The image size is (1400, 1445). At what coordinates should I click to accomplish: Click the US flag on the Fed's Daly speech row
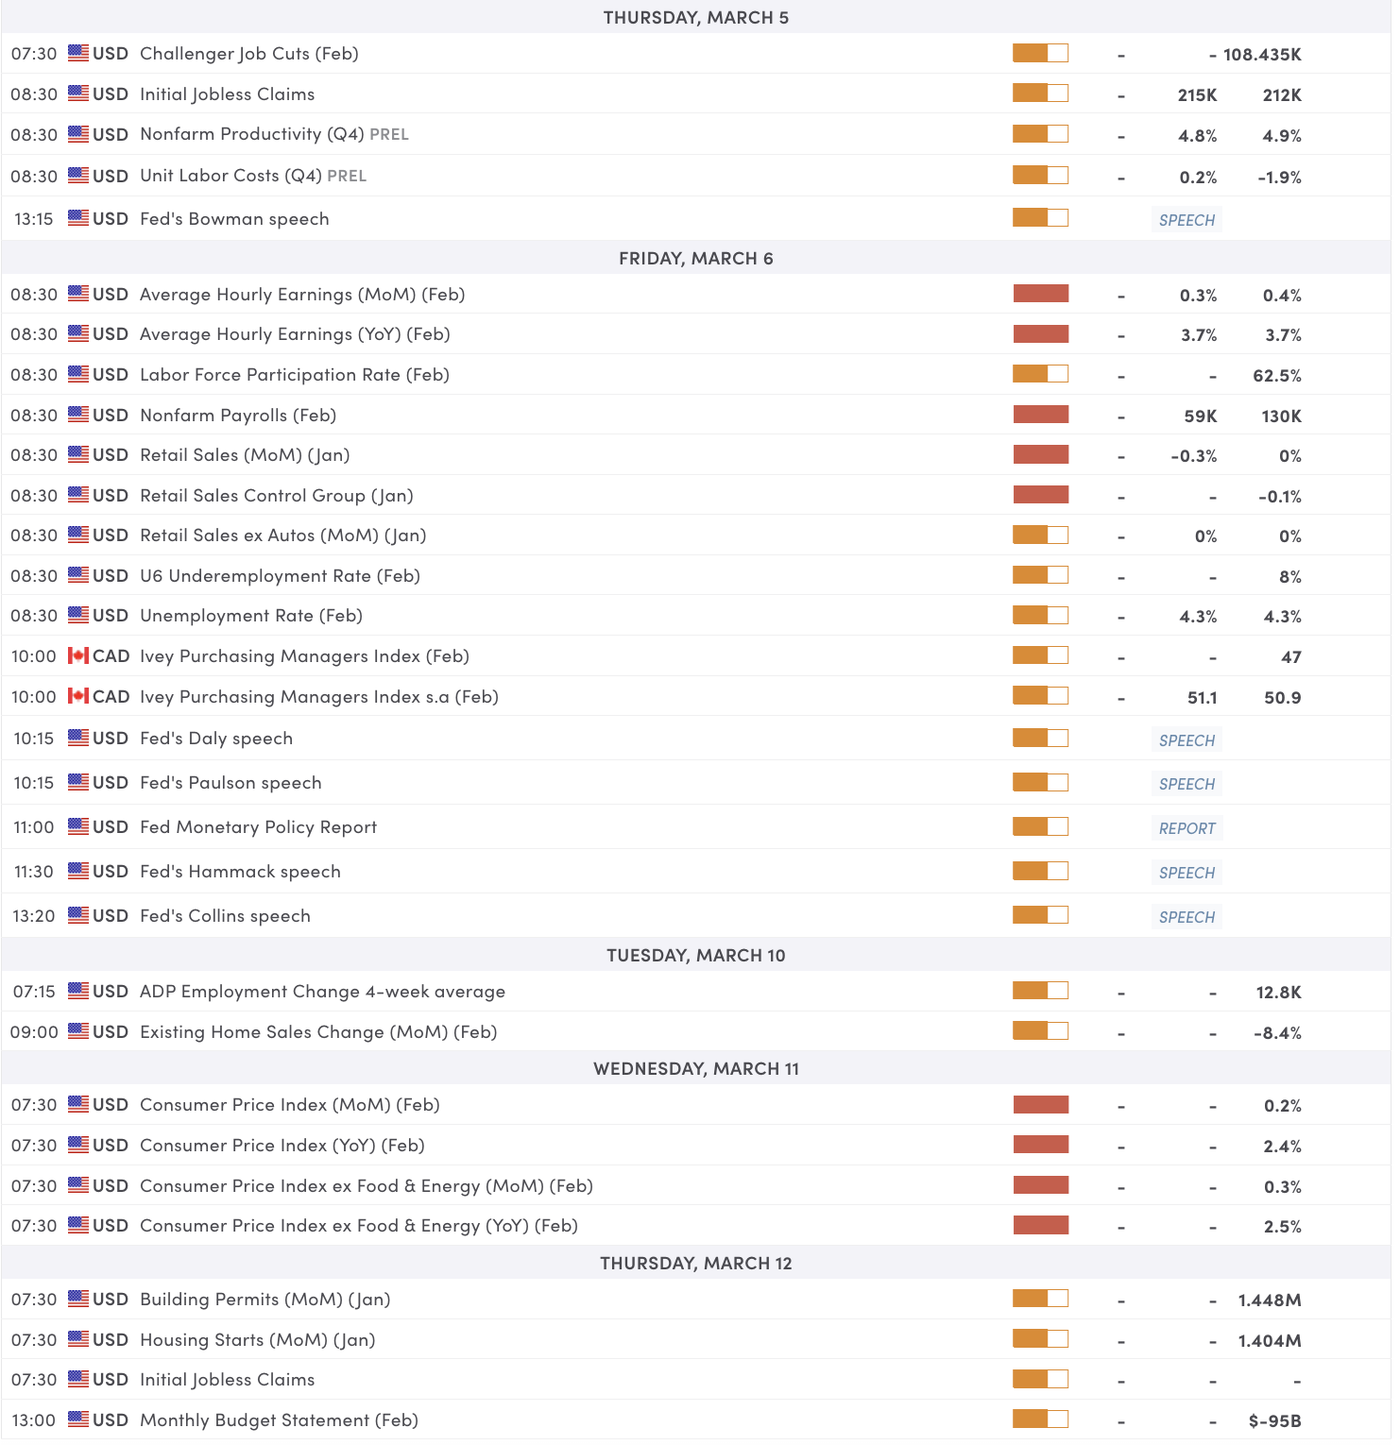[x=78, y=738]
